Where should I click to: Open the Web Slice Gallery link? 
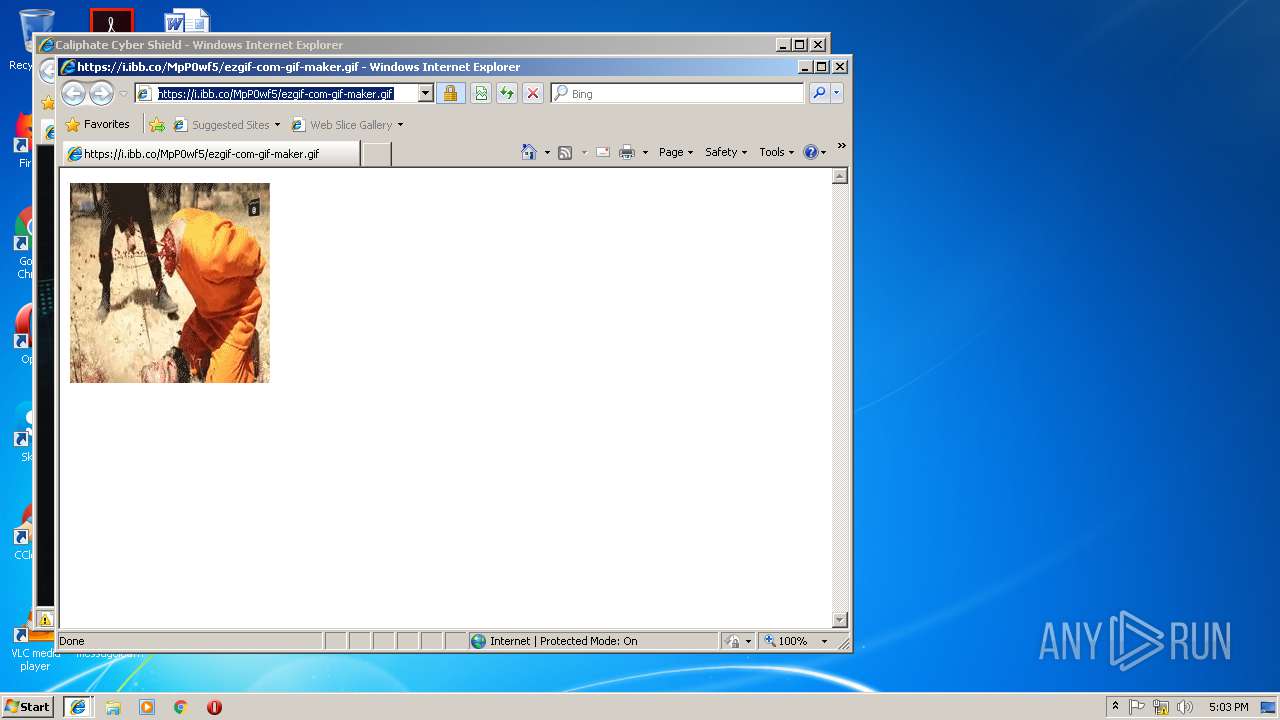click(x=347, y=125)
